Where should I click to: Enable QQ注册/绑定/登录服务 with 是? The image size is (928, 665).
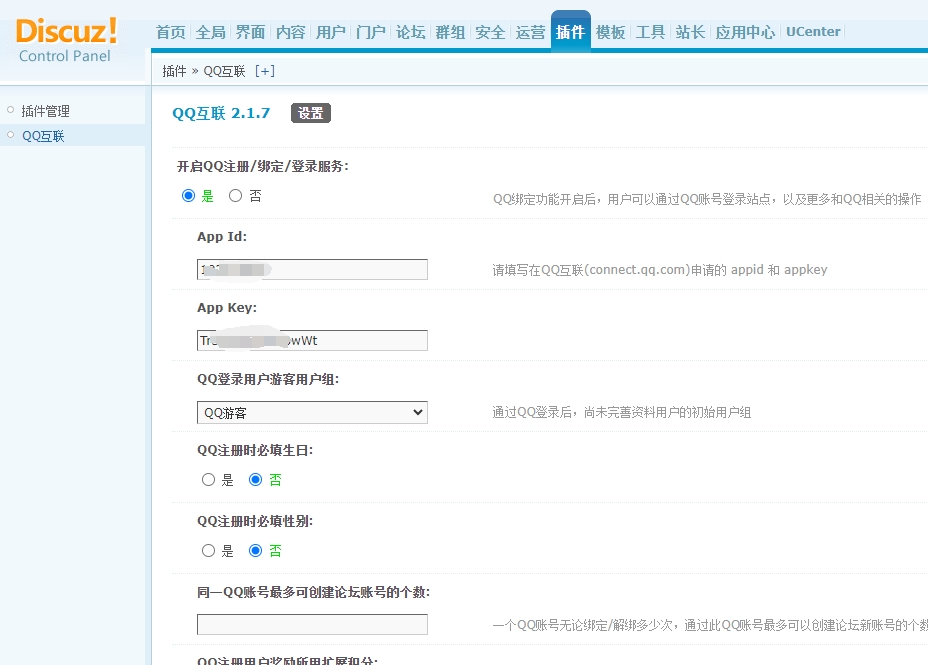pyautogui.click(x=188, y=196)
